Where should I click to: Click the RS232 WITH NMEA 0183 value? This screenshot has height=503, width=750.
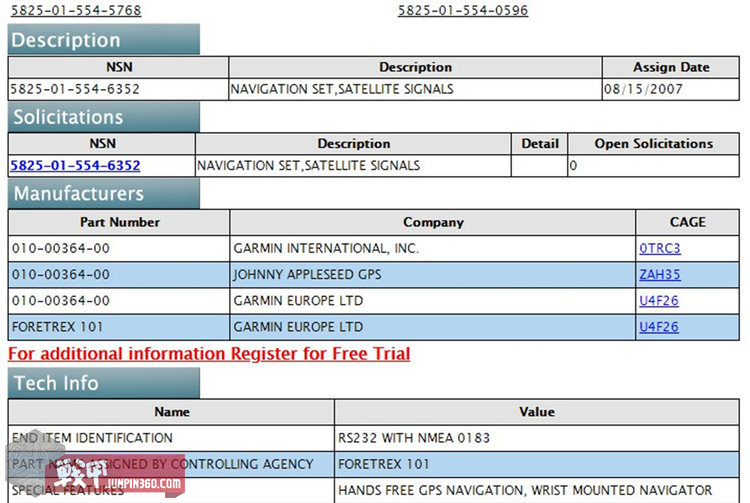click(x=414, y=438)
